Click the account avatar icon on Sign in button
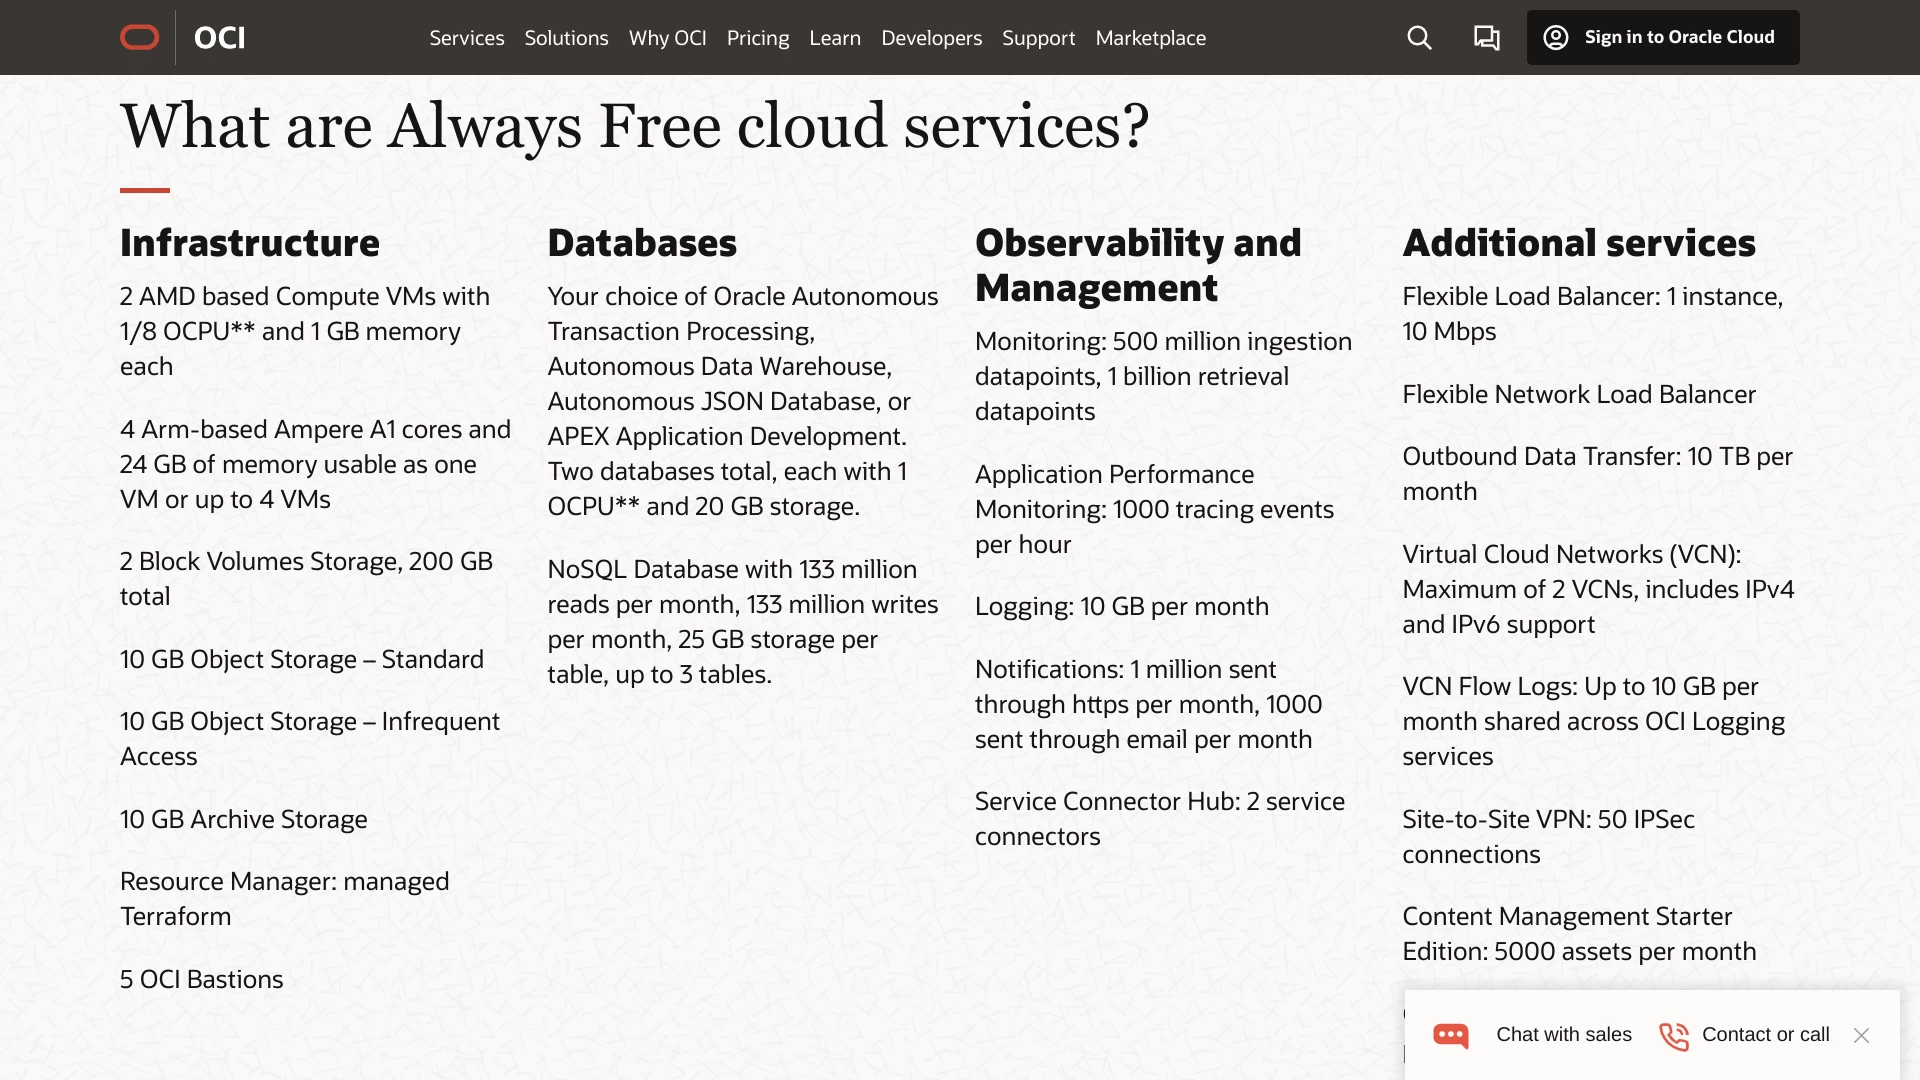The height and width of the screenshot is (1080, 1920). tap(1556, 37)
